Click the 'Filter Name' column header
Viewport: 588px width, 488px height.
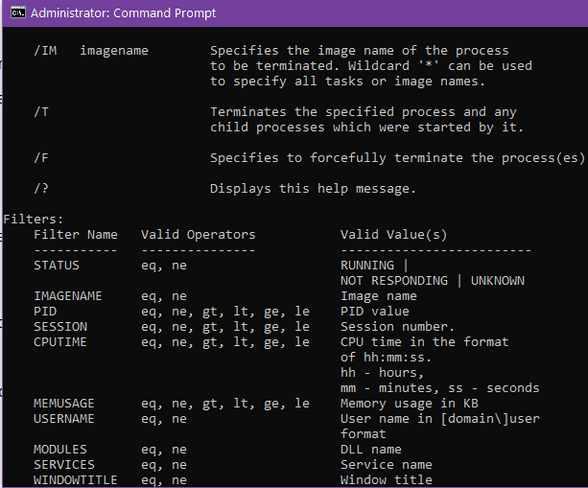pyautogui.click(x=75, y=234)
